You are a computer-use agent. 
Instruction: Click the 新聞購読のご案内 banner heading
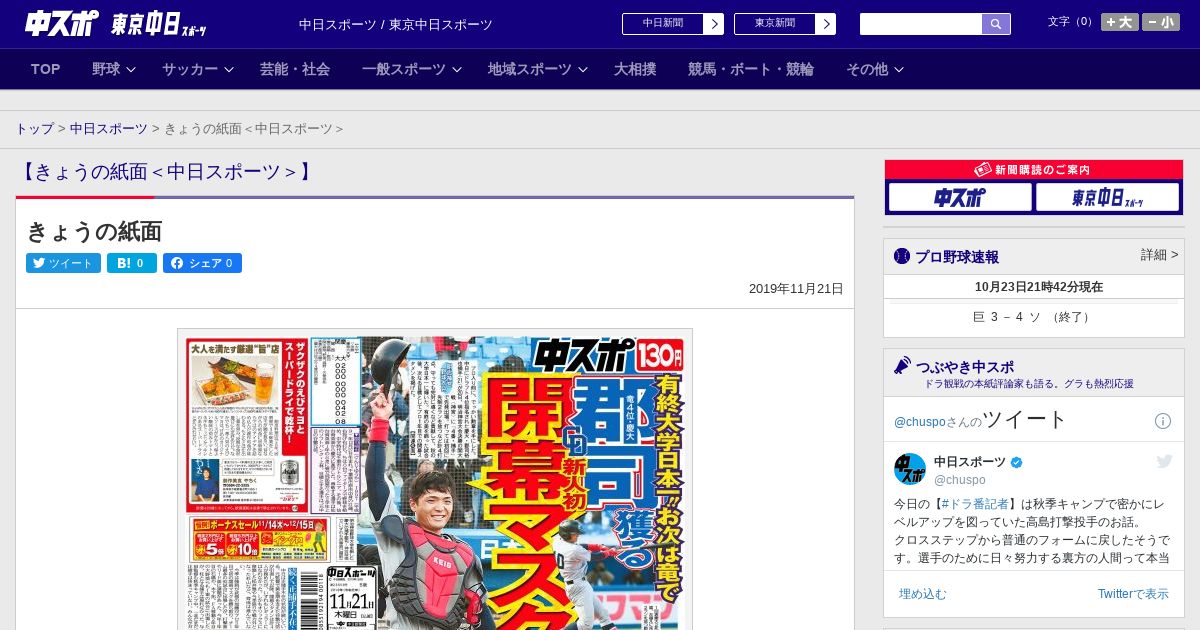(1034, 170)
